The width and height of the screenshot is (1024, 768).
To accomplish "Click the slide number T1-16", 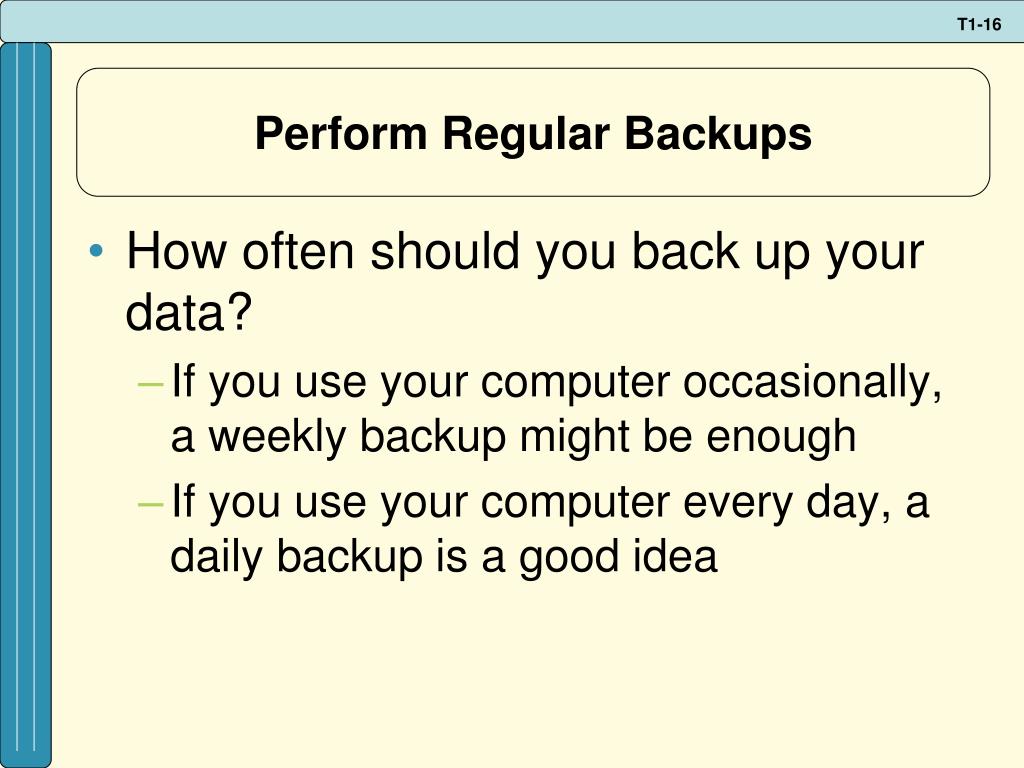I will [x=979, y=25].
